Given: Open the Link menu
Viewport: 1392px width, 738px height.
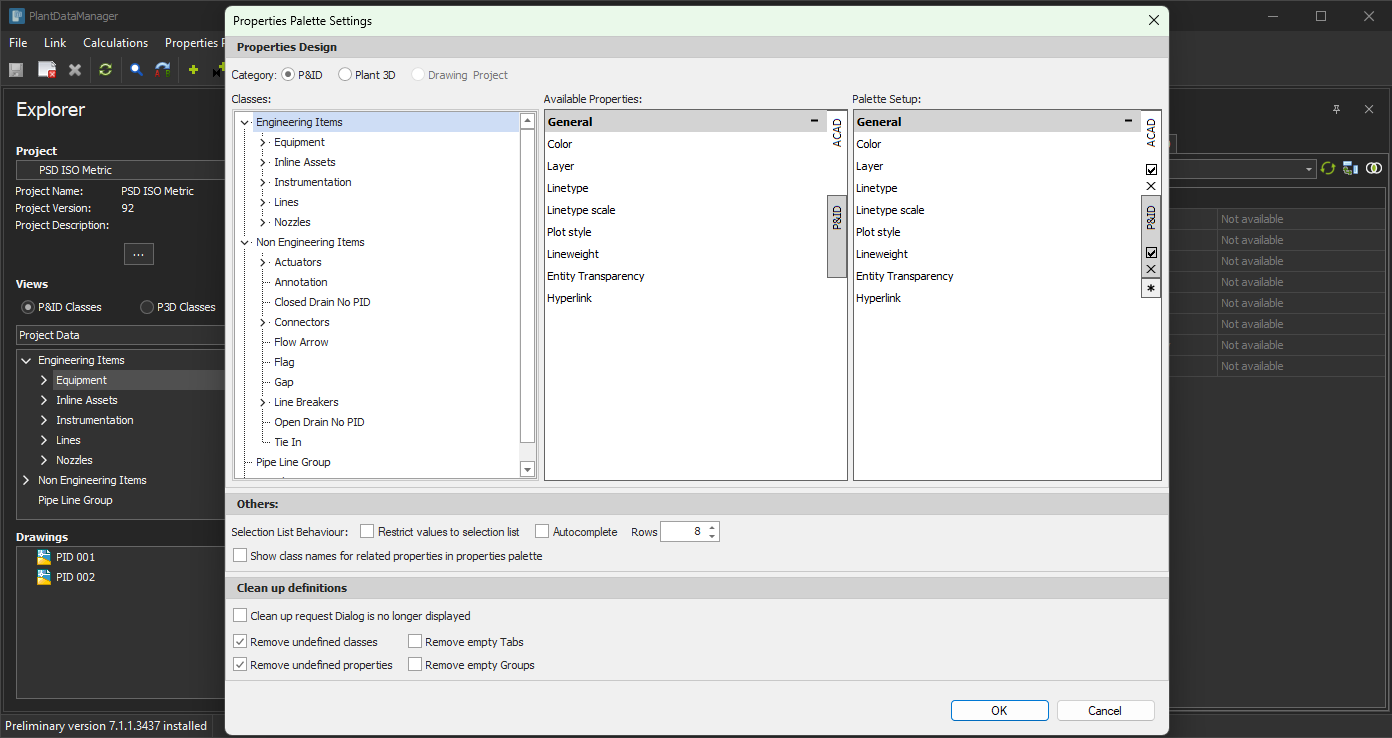Looking at the screenshot, I should pos(55,43).
